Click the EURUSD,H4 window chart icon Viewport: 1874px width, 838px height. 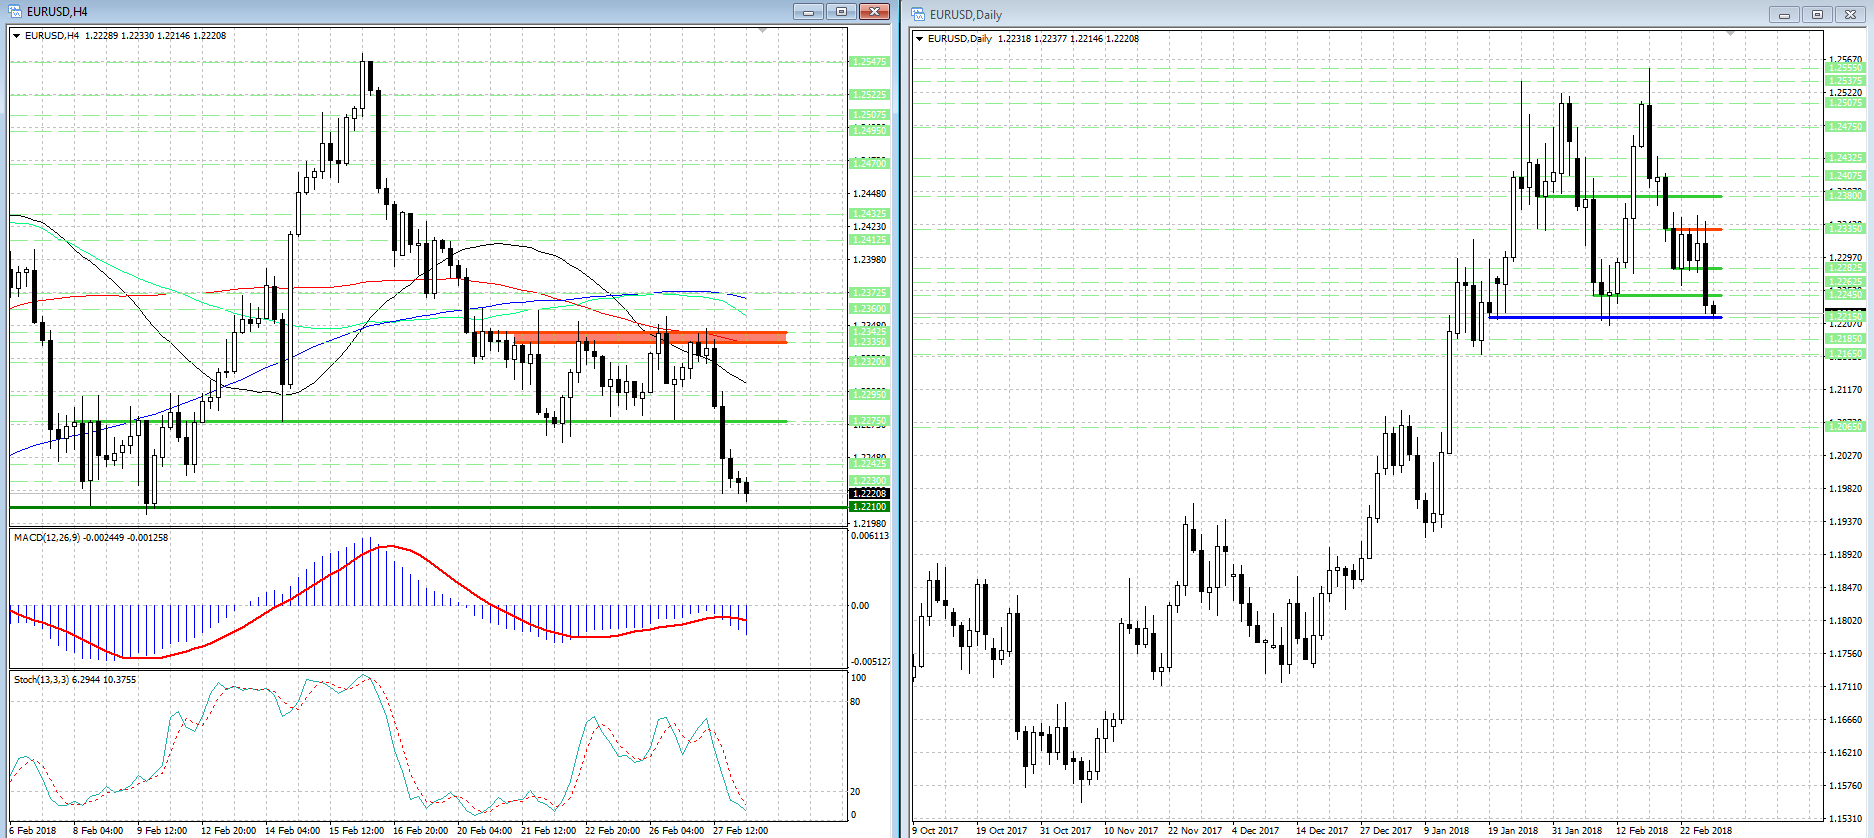15,12
